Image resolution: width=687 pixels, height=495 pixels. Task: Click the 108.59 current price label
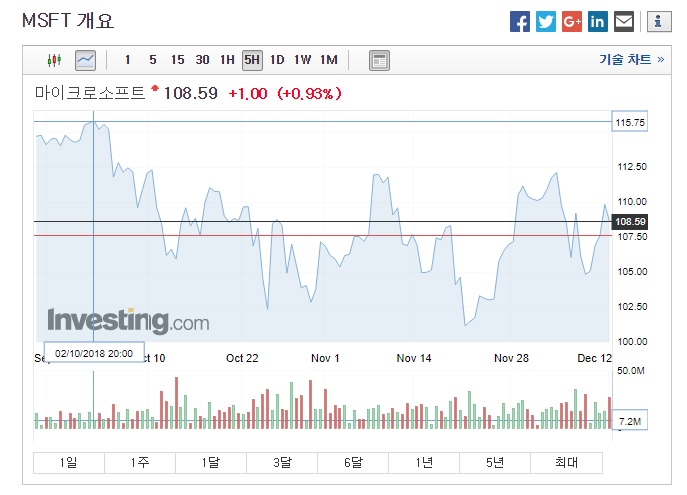click(630, 222)
